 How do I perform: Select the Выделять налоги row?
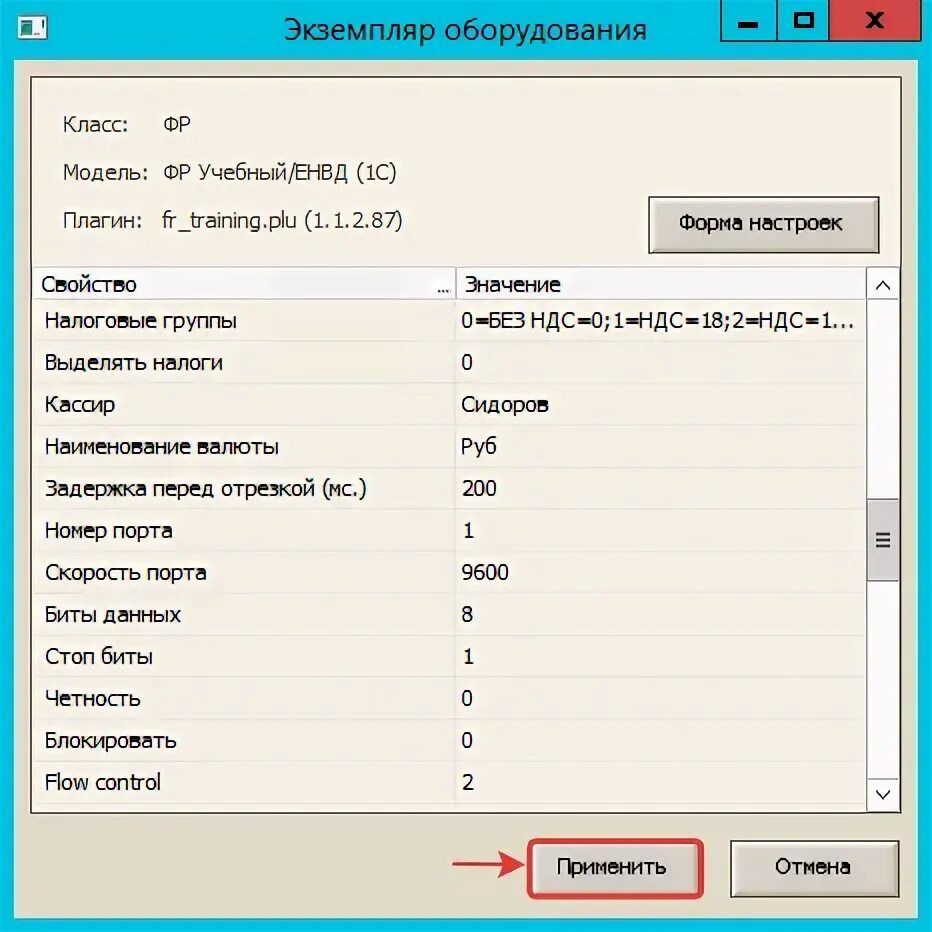449,363
